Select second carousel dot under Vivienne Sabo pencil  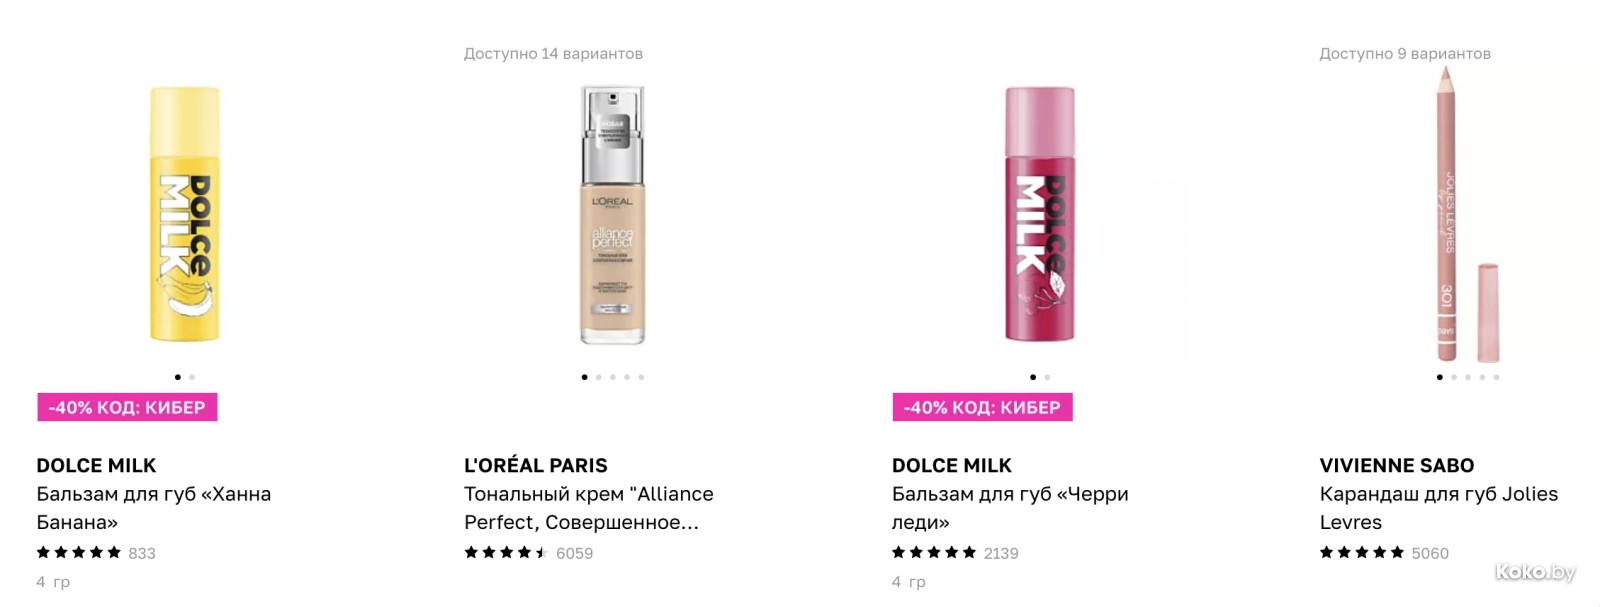1454,377
